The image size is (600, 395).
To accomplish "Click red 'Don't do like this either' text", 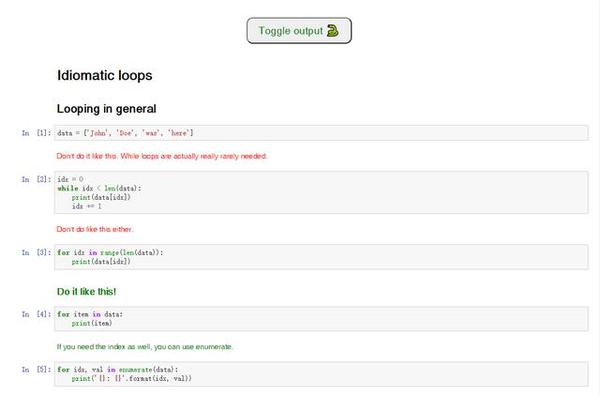I will tap(95, 229).
